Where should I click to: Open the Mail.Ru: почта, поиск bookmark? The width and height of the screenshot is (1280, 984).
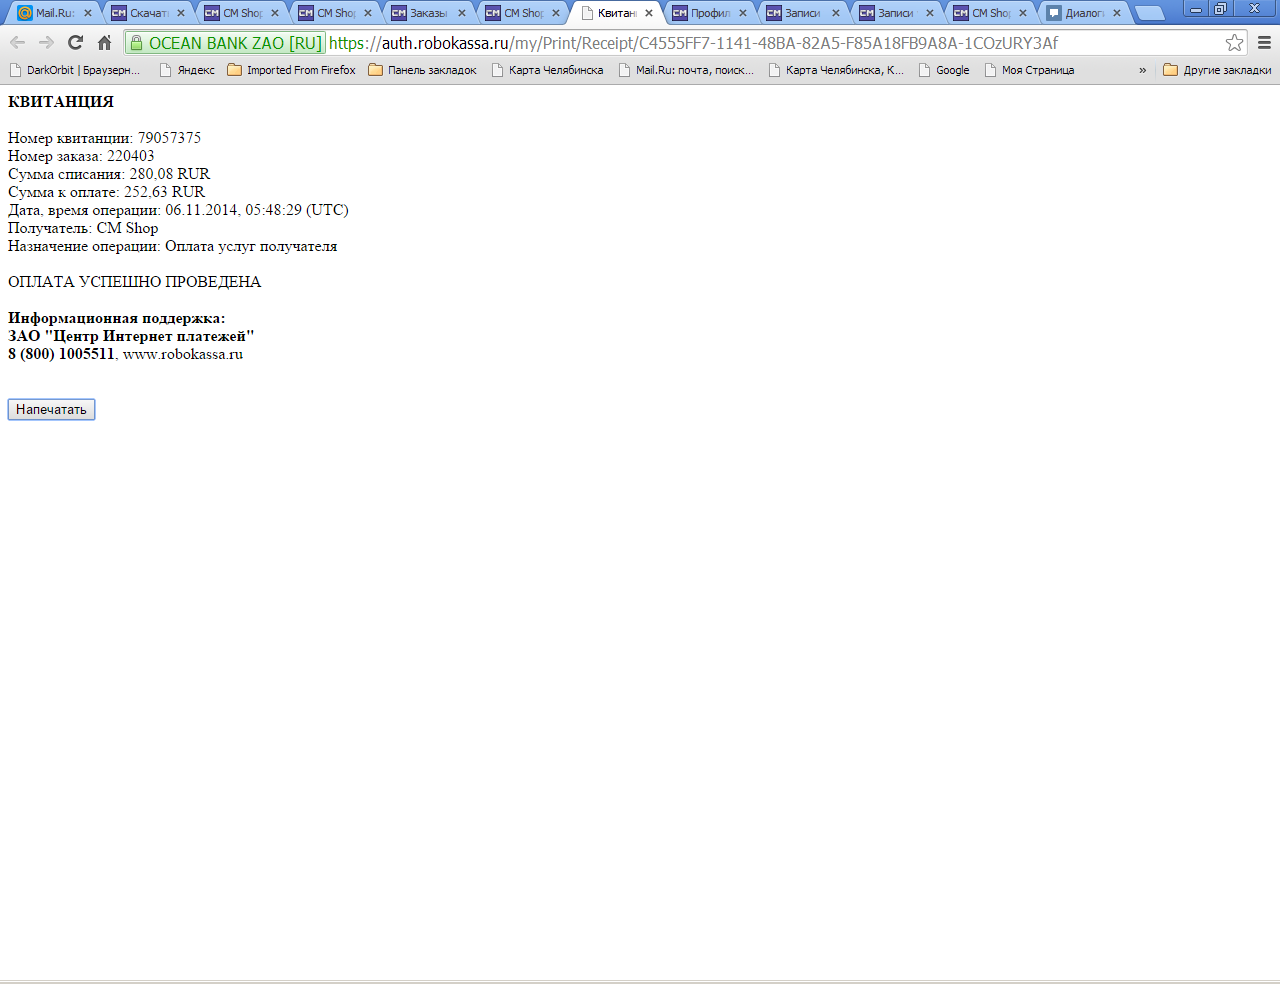[x=686, y=70]
